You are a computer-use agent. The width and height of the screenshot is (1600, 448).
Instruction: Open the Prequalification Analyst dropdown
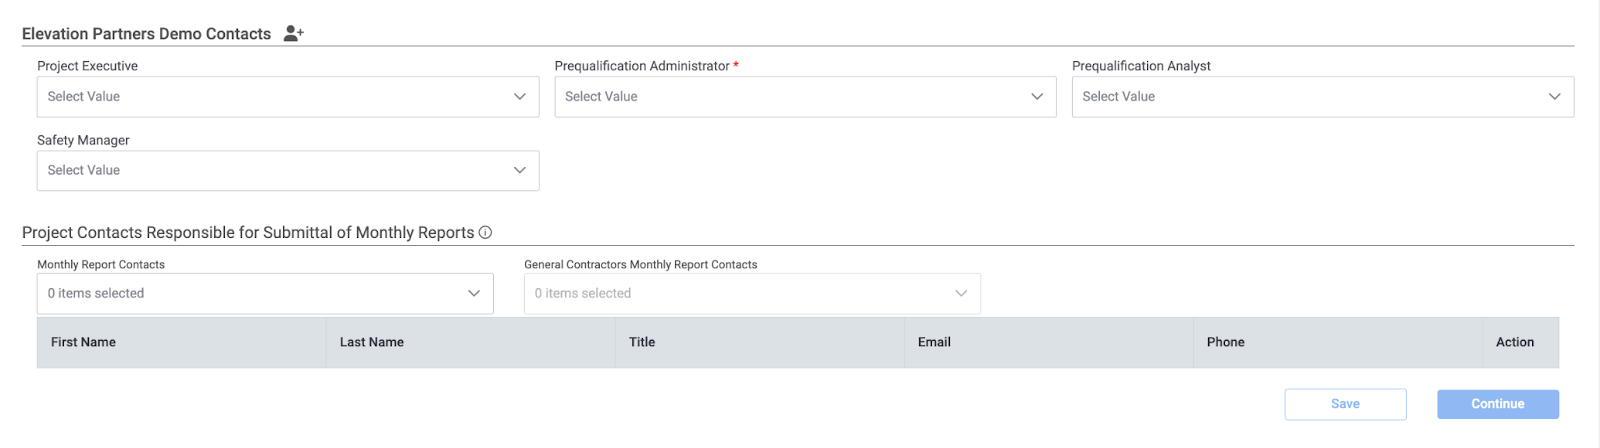pos(1323,97)
